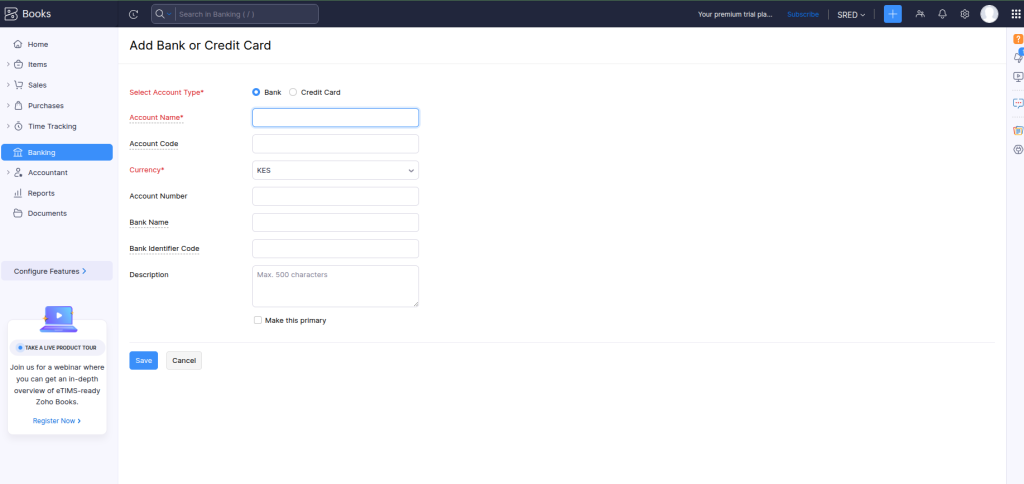Click the Accountant person icon

click(x=18, y=172)
